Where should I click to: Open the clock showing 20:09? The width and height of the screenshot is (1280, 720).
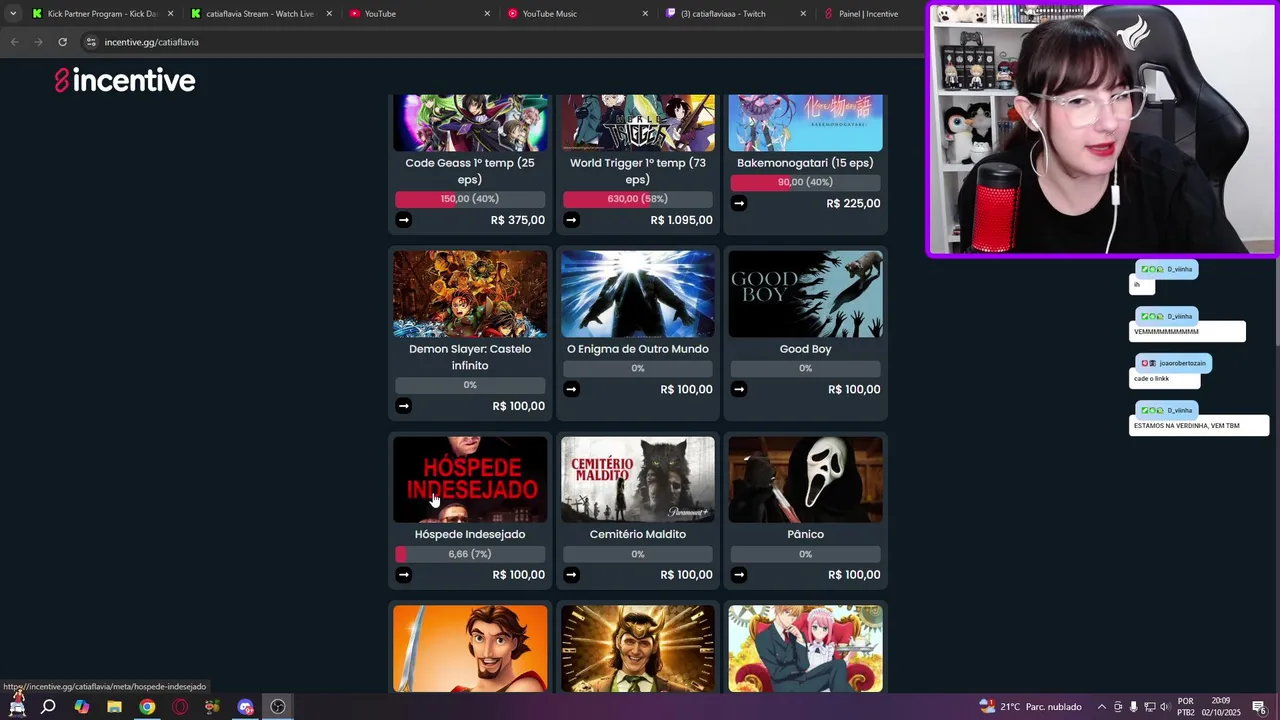click(1219, 707)
